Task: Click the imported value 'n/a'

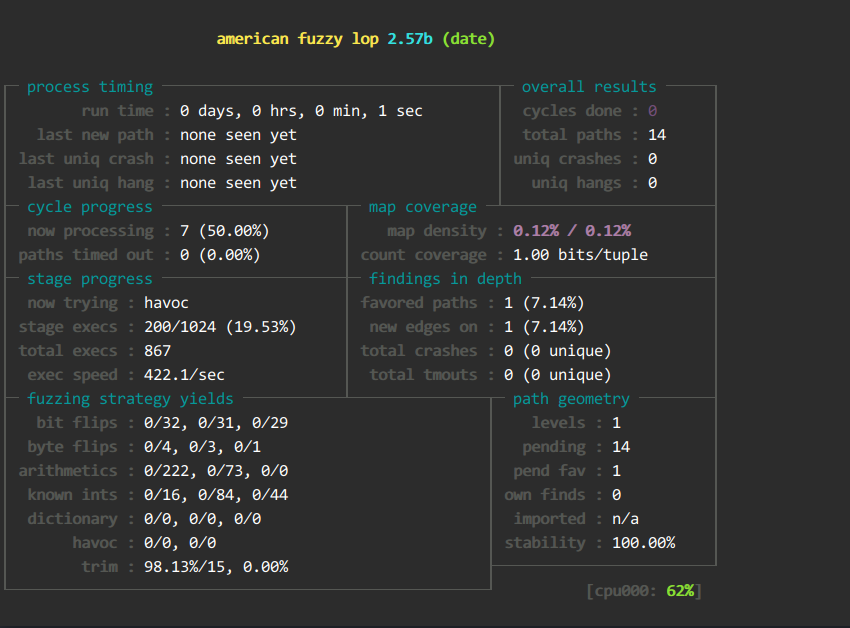Action: pos(625,518)
